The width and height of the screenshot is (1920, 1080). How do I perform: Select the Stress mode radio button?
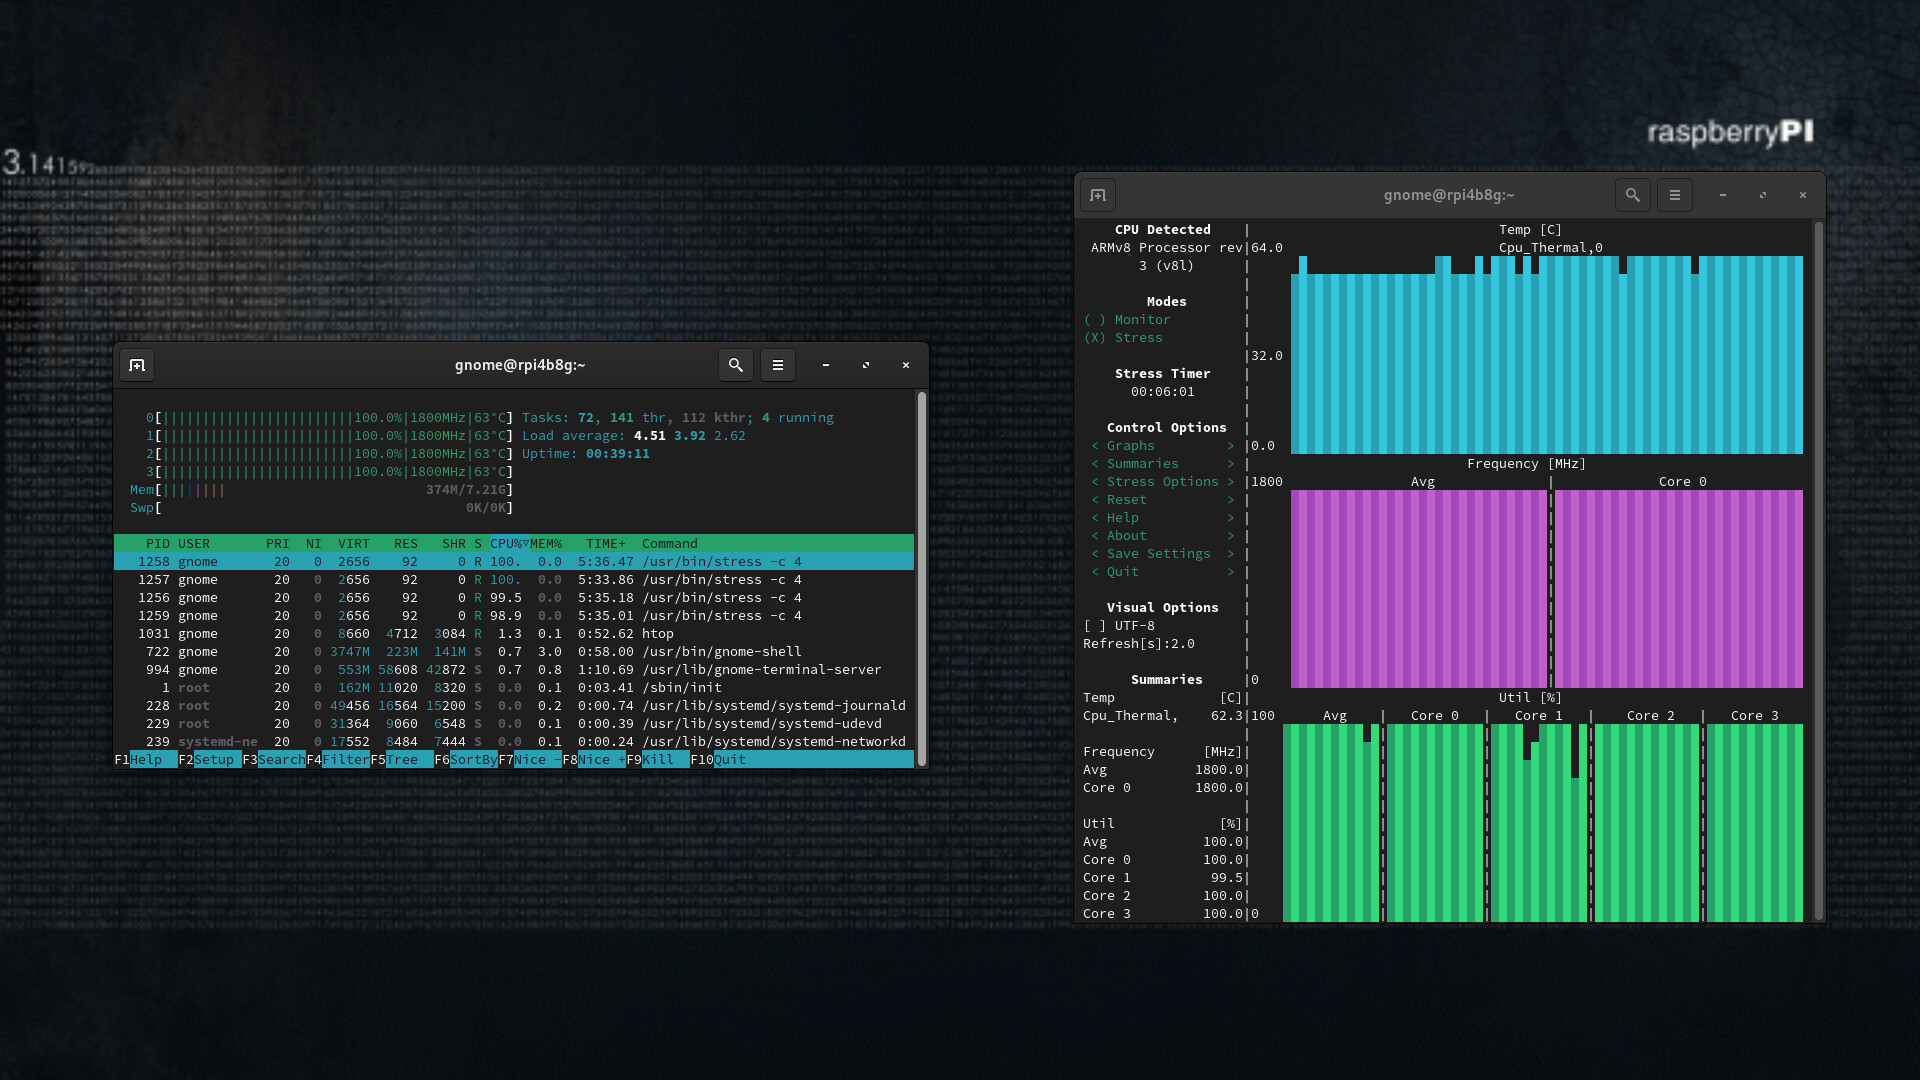1123,338
